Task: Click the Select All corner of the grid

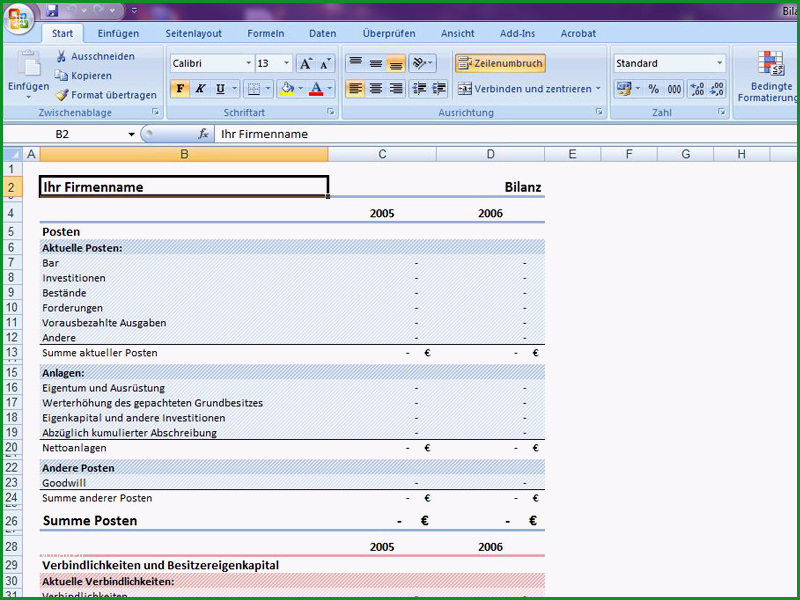Action: [x=13, y=154]
